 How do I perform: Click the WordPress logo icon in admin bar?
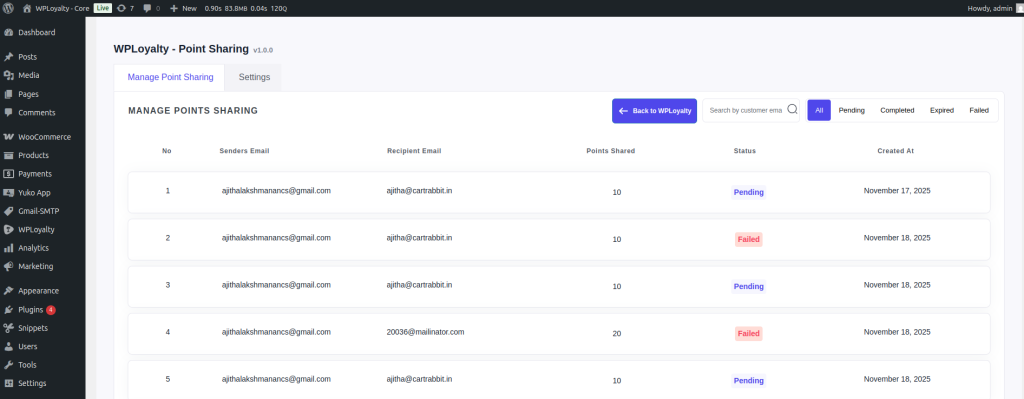click(x=8, y=8)
